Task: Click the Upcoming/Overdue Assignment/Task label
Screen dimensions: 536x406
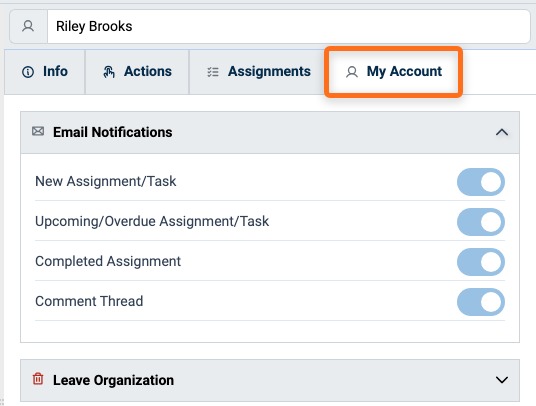Action: 152,221
